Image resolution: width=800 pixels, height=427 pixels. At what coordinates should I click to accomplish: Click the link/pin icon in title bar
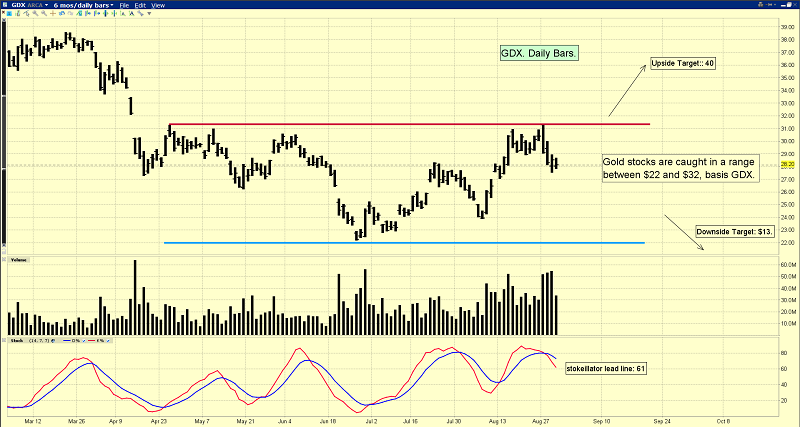[770, 5]
